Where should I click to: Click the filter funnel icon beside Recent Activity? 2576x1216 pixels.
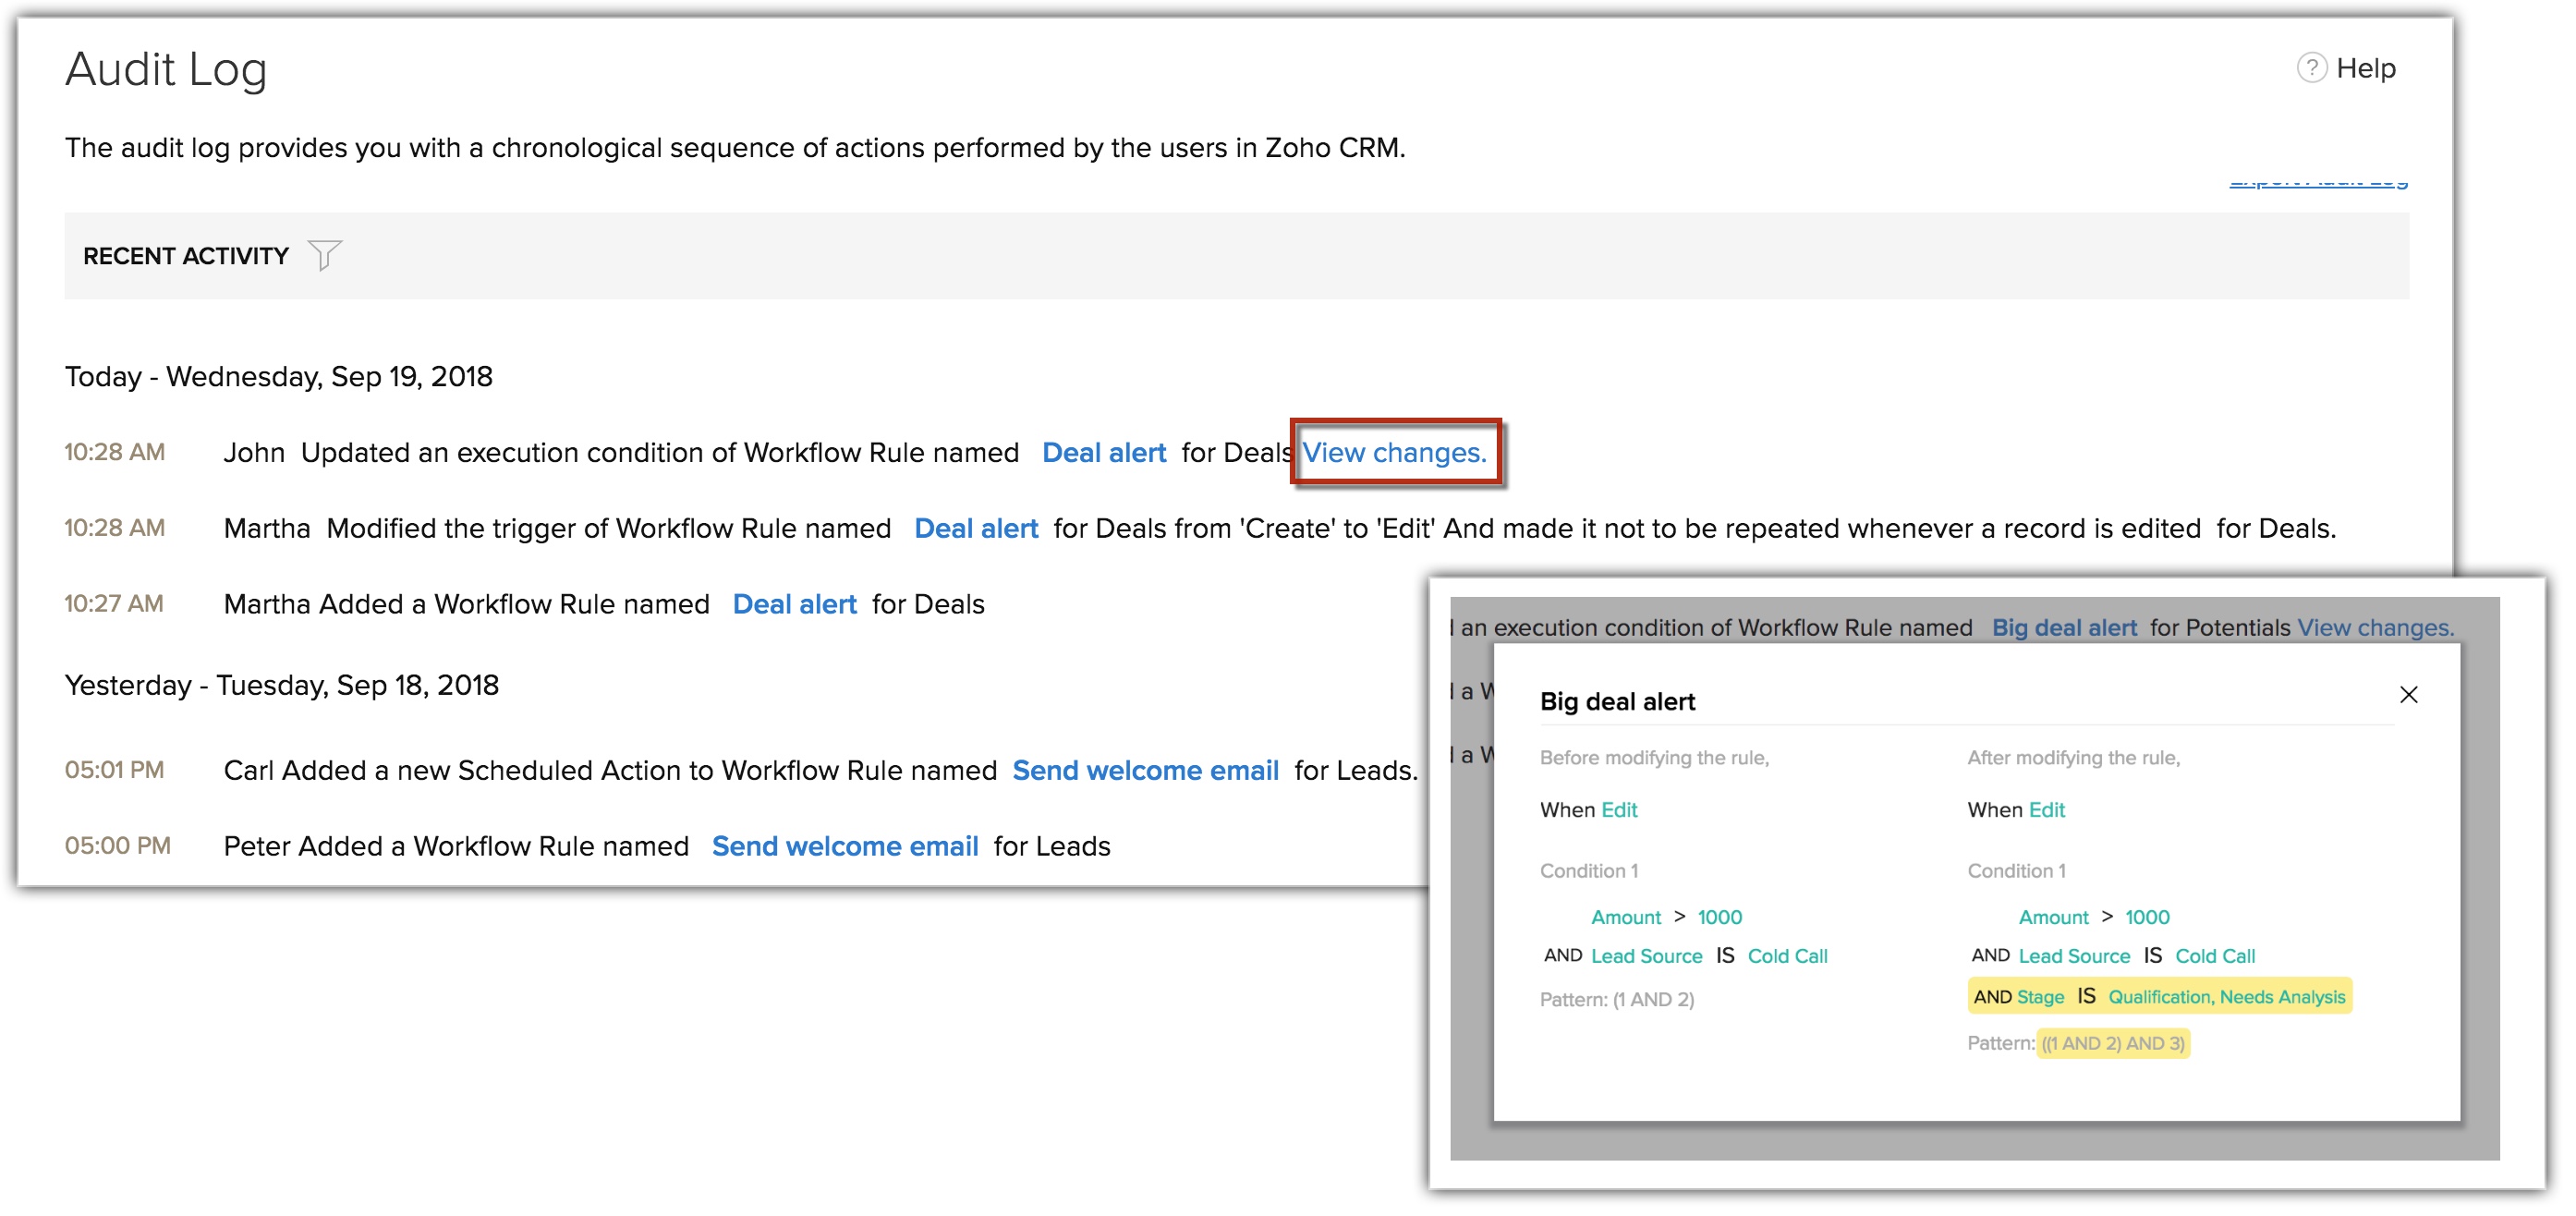click(324, 255)
